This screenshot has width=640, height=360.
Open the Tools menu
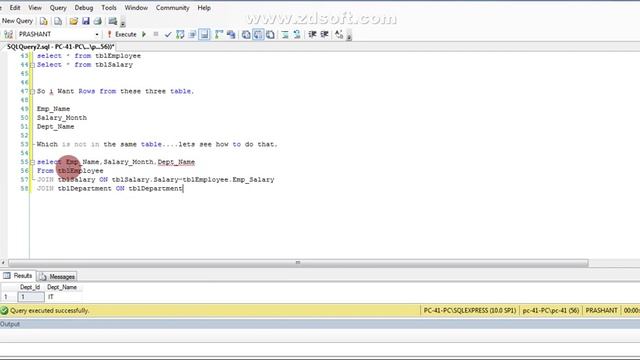point(109,8)
